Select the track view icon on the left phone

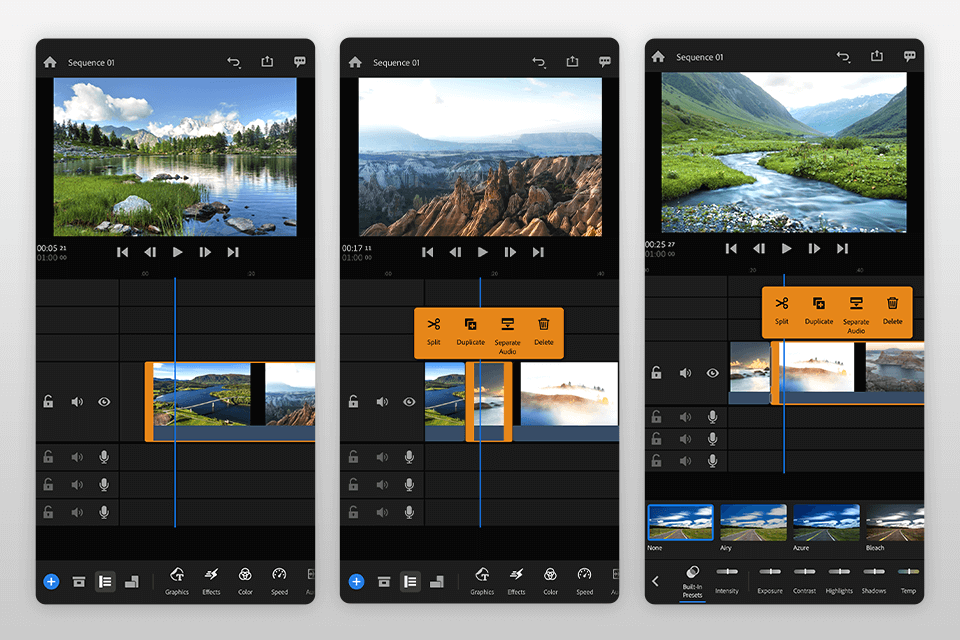[105, 581]
